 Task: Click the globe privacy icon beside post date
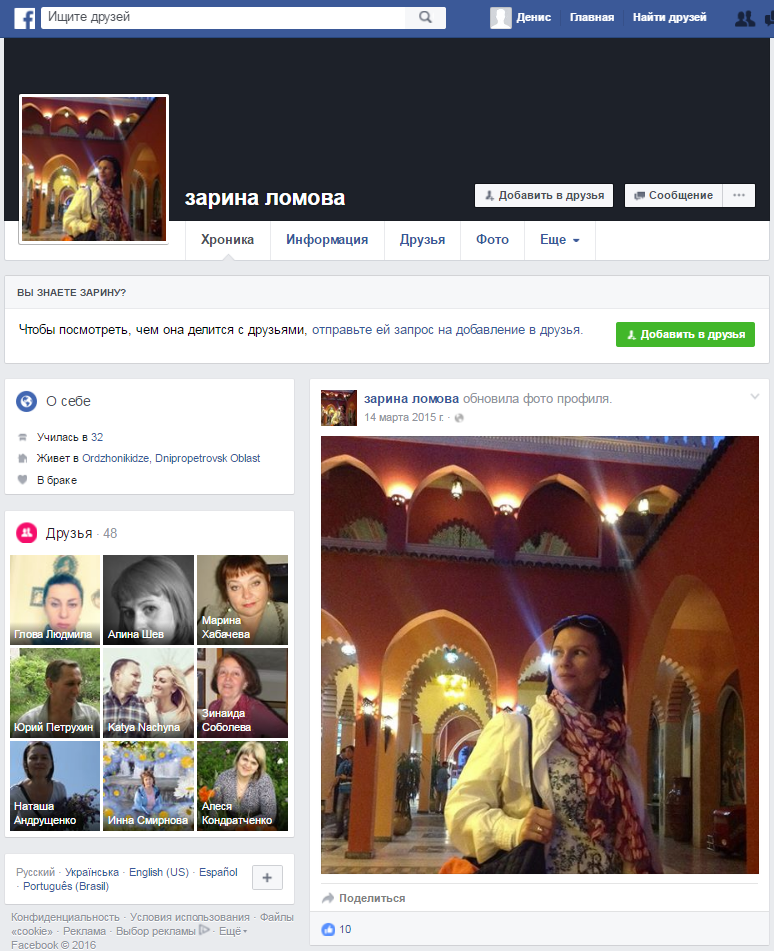pos(459,417)
